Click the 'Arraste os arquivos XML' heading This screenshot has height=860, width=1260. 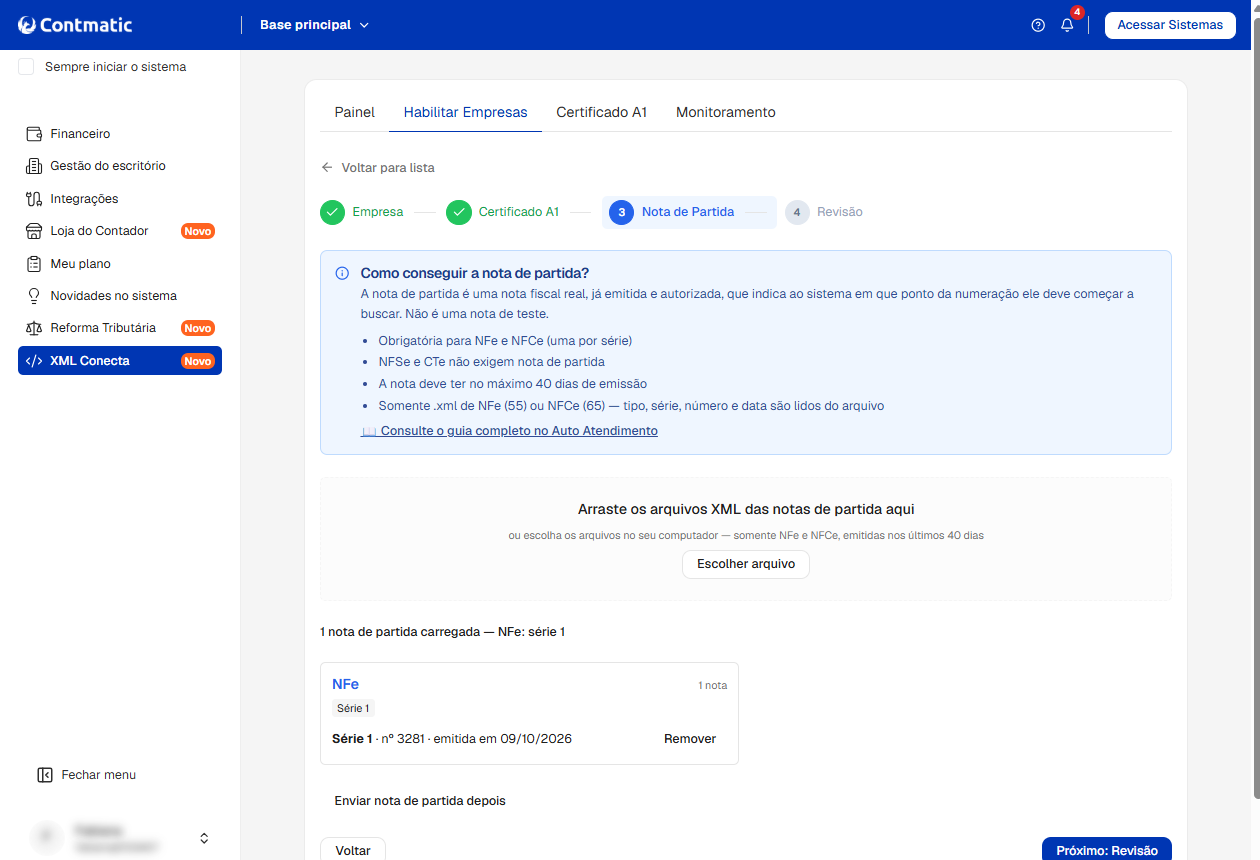click(x=746, y=510)
